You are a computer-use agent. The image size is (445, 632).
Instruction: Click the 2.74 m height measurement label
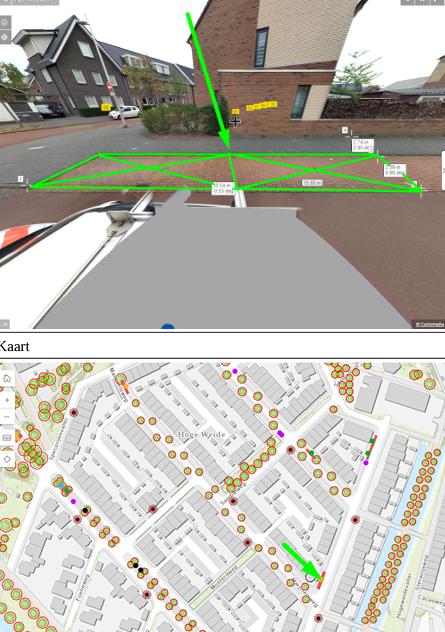[x=363, y=145]
